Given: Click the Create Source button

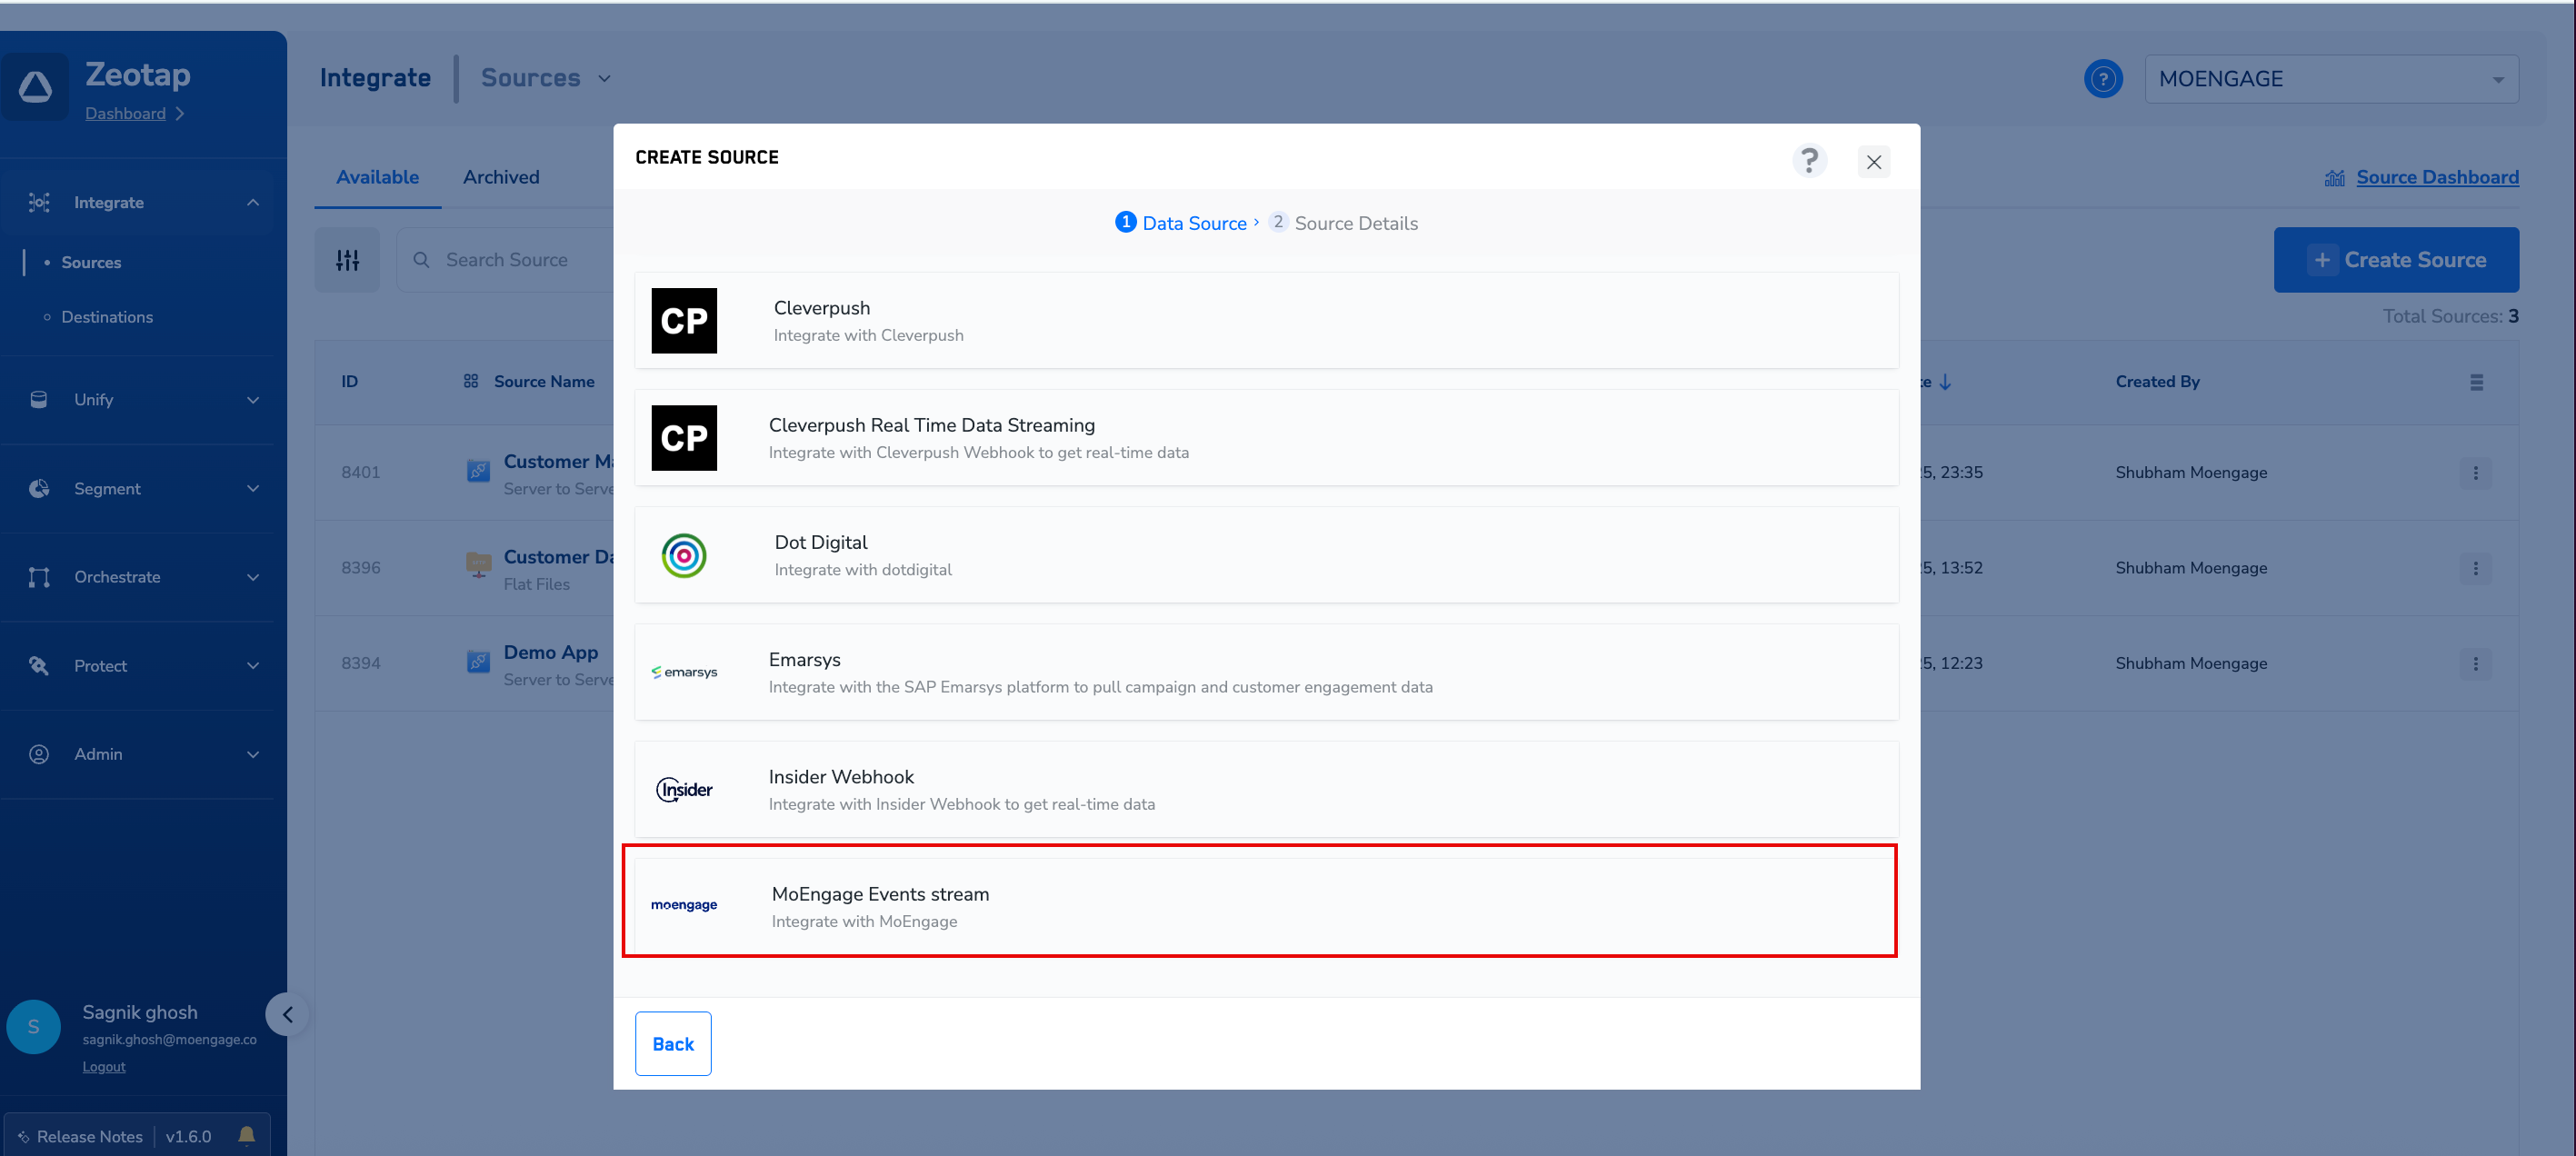Looking at the screenshot, I should pos(2396,260).
